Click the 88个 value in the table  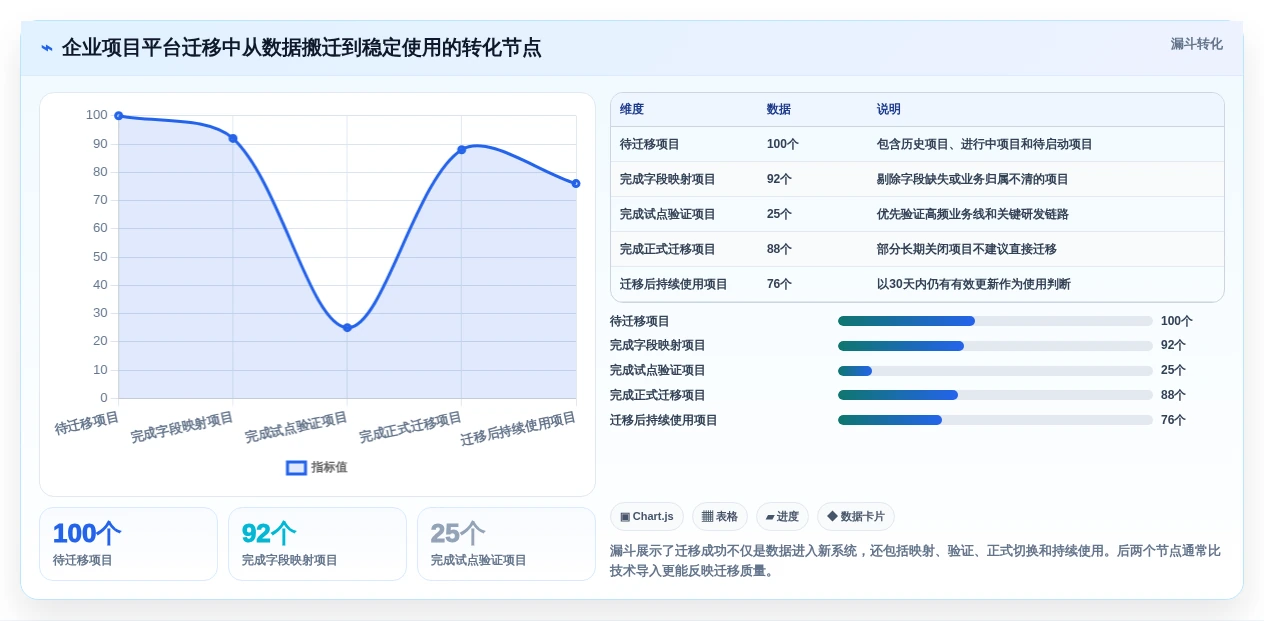click(x=779, y=249)
